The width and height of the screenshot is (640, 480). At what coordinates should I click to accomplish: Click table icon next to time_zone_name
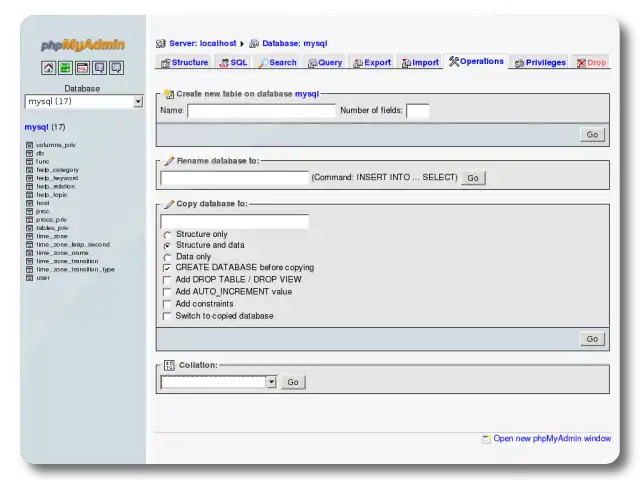click(29, 252)
